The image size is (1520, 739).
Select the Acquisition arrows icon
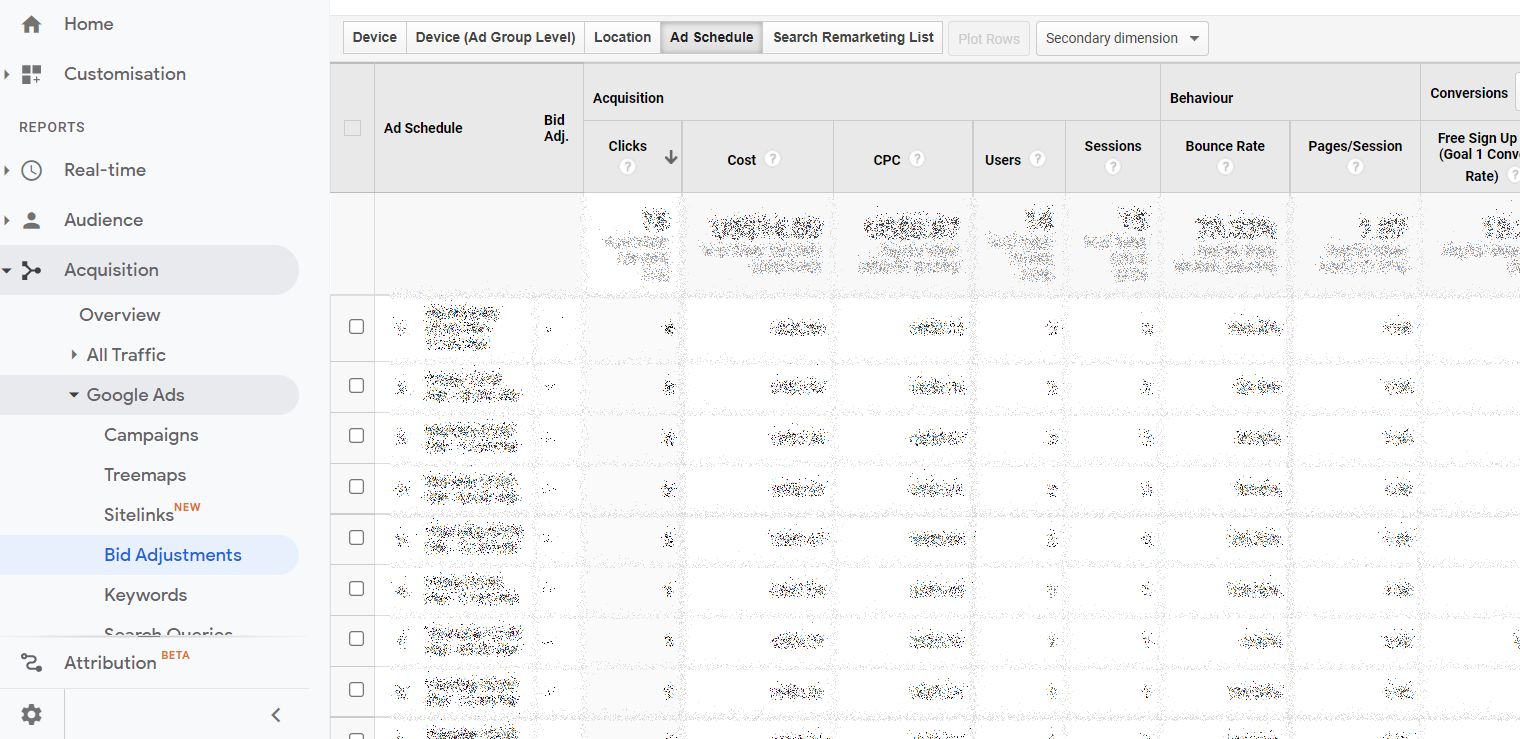click(x=31, y=269)
